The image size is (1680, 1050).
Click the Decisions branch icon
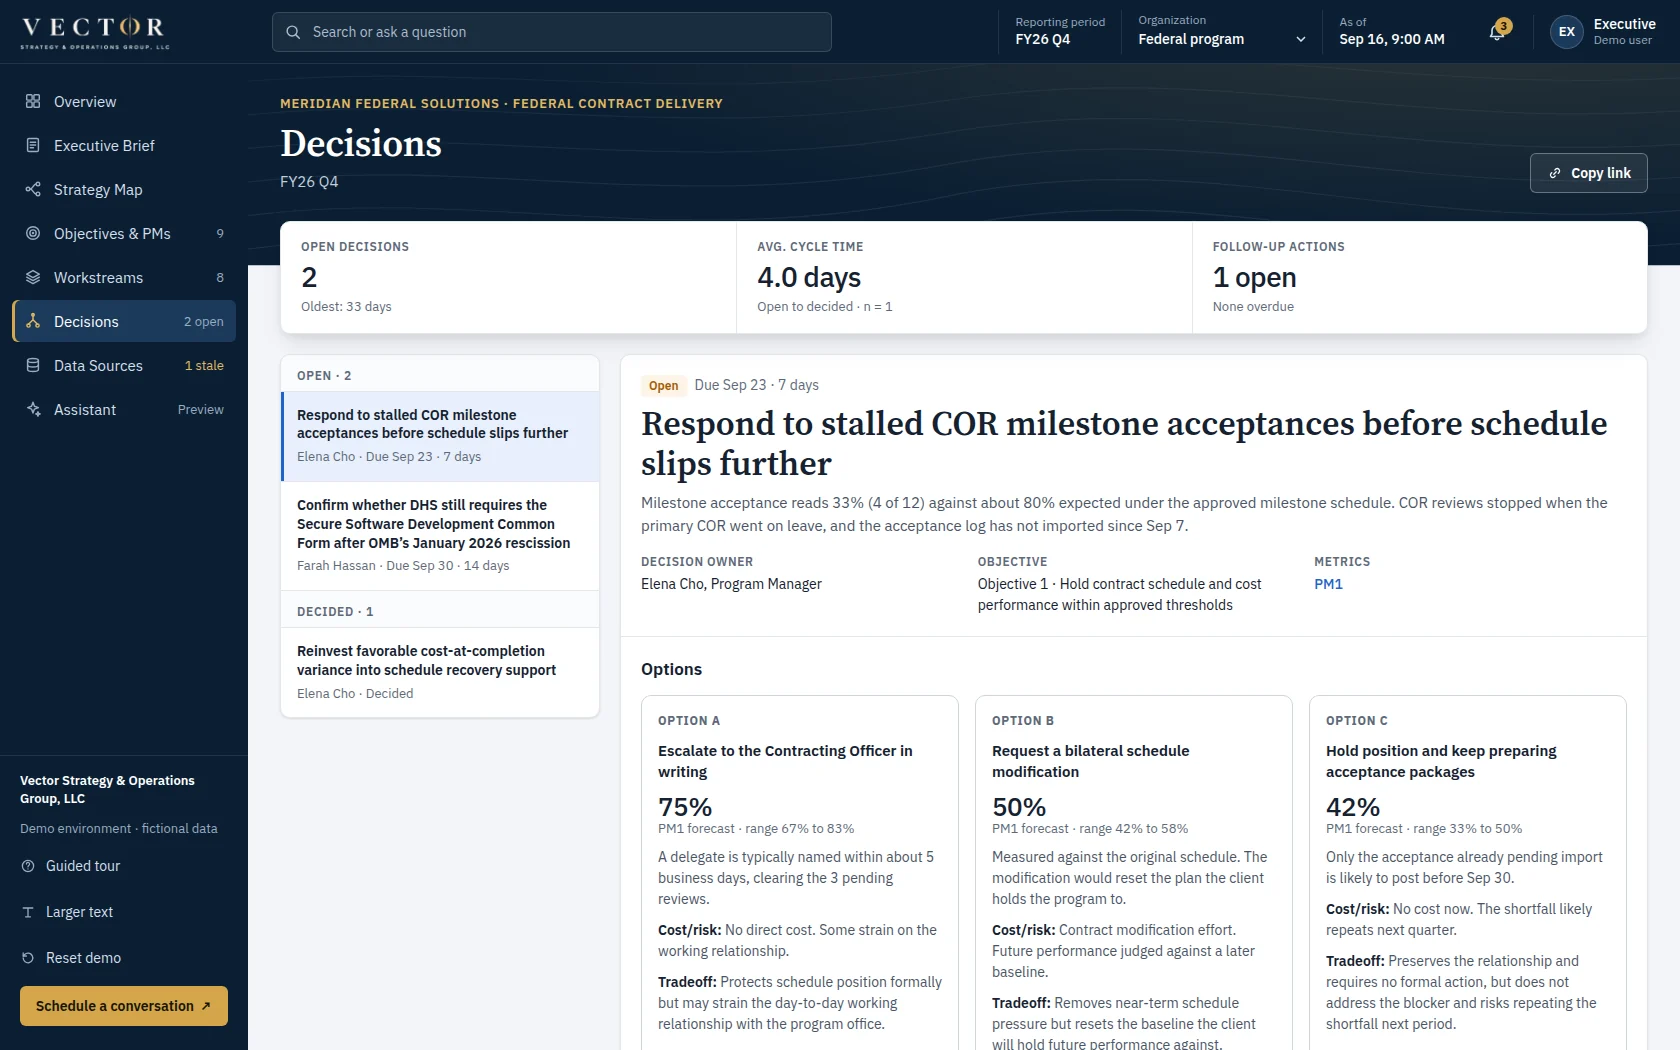tap(33, 321)
